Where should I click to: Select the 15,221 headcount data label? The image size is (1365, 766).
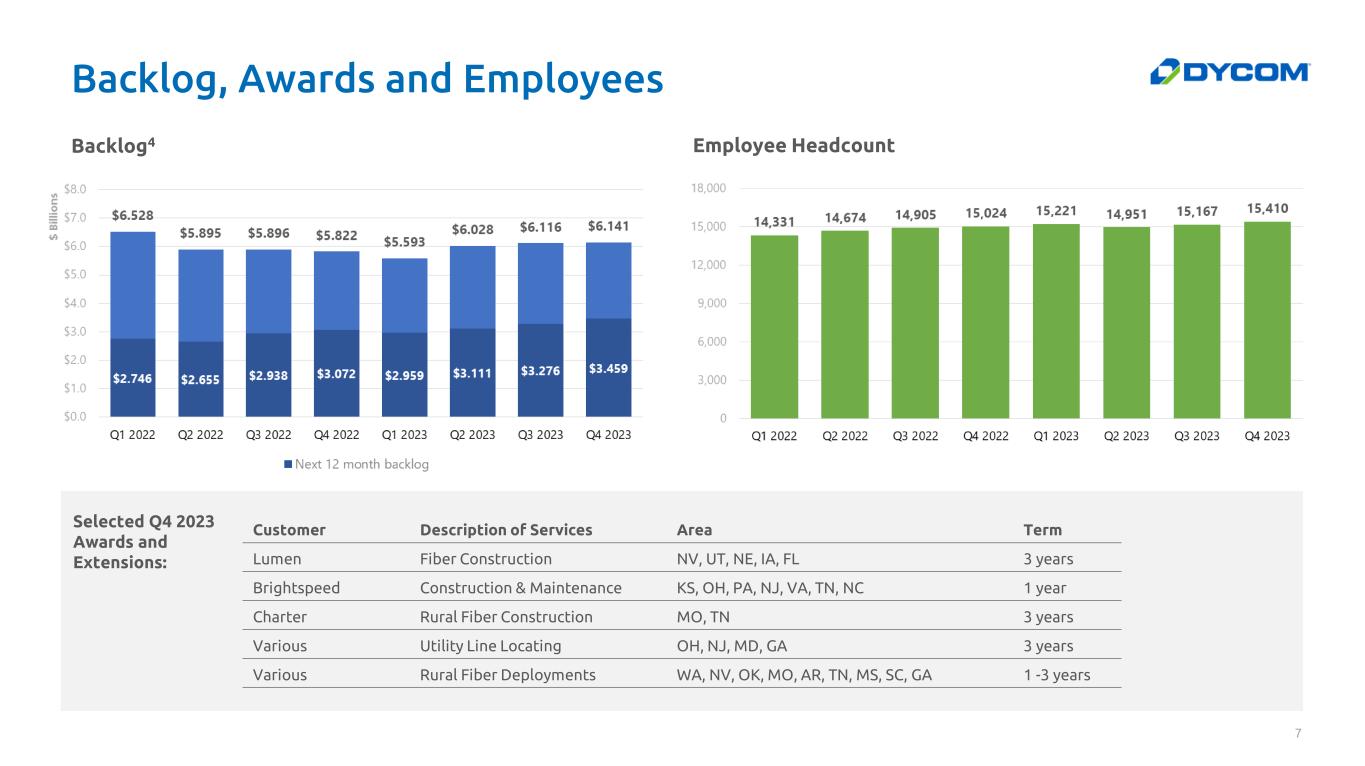pyautogui.click(x=1056, y=211)
